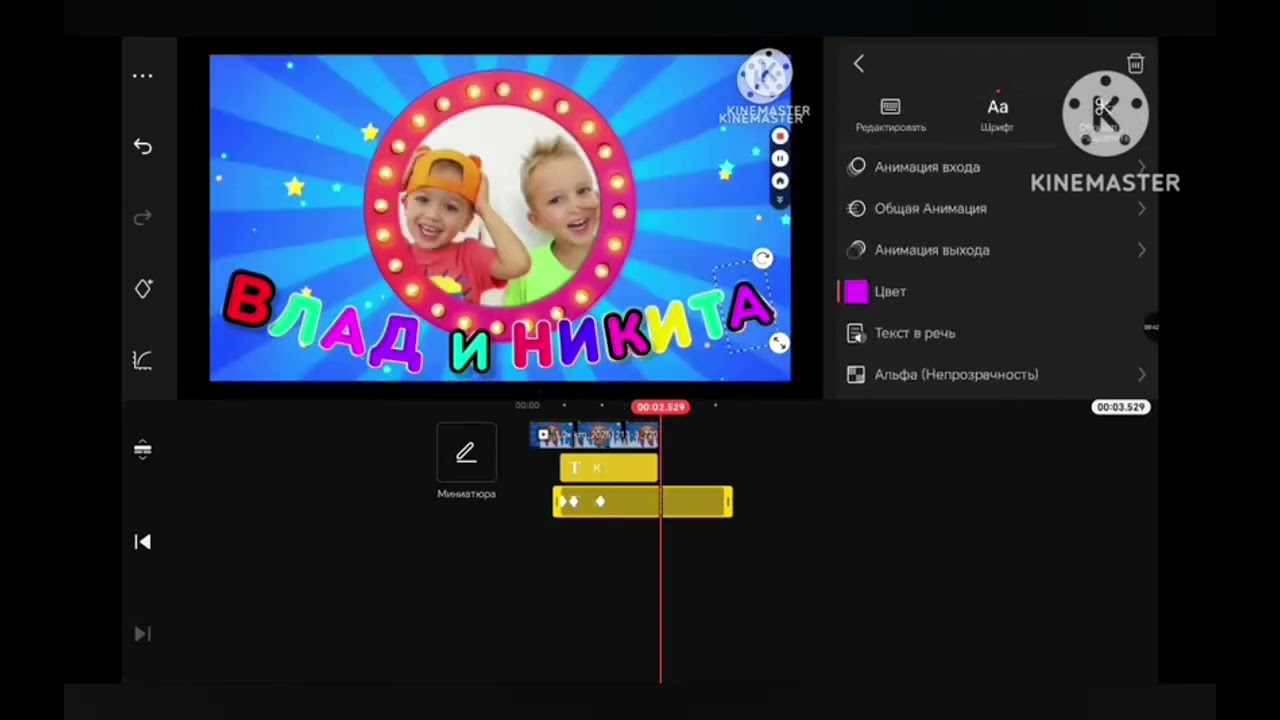
Task: Open the magenta Цвет color swatch
Action: (856, 291)
